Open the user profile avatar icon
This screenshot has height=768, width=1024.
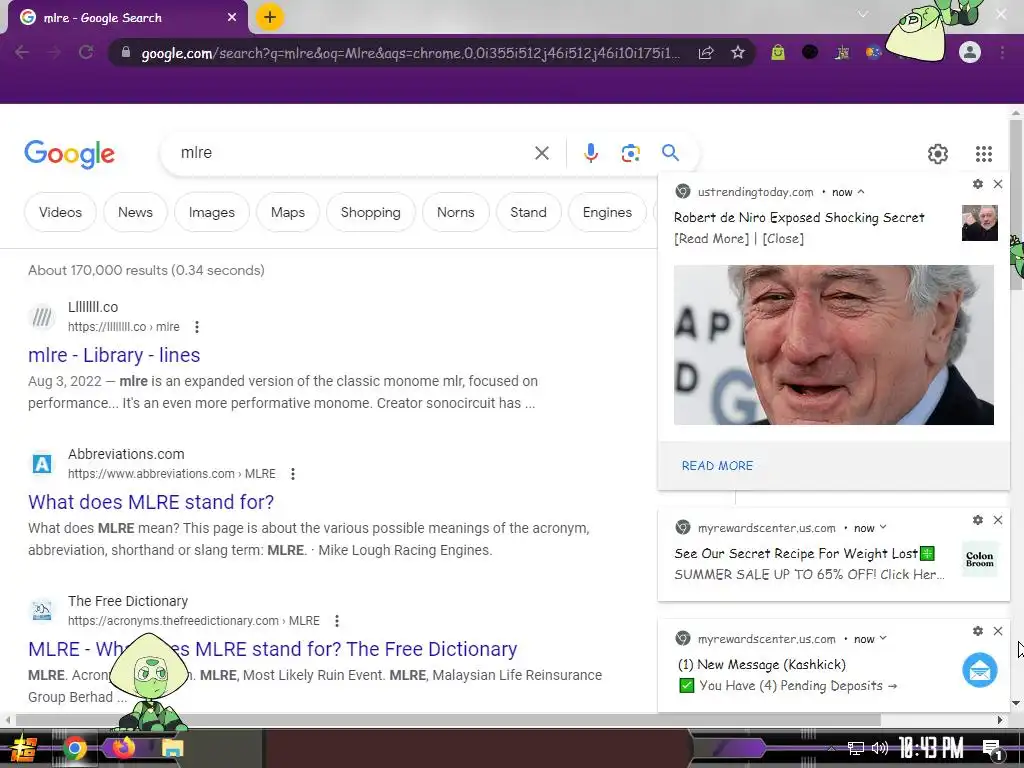click(970, 52)
